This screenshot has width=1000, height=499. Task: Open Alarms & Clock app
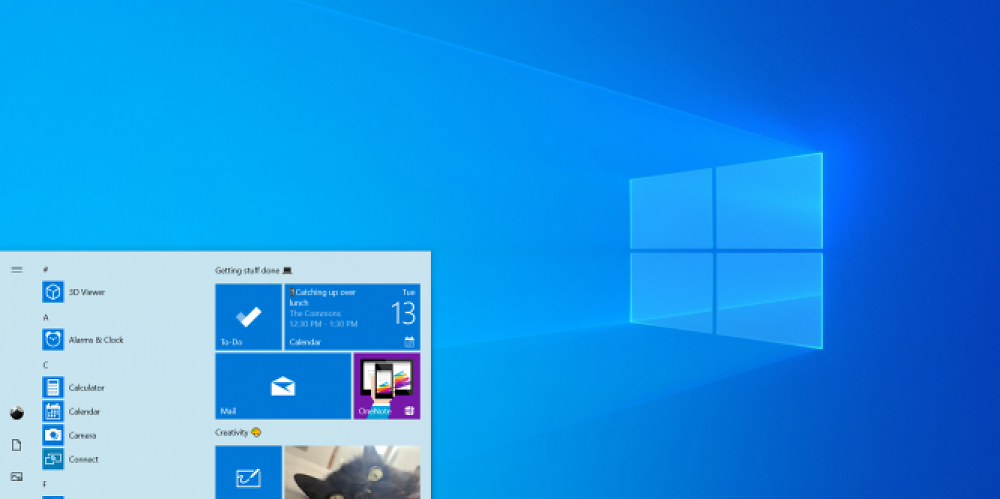tap(83, 340)
